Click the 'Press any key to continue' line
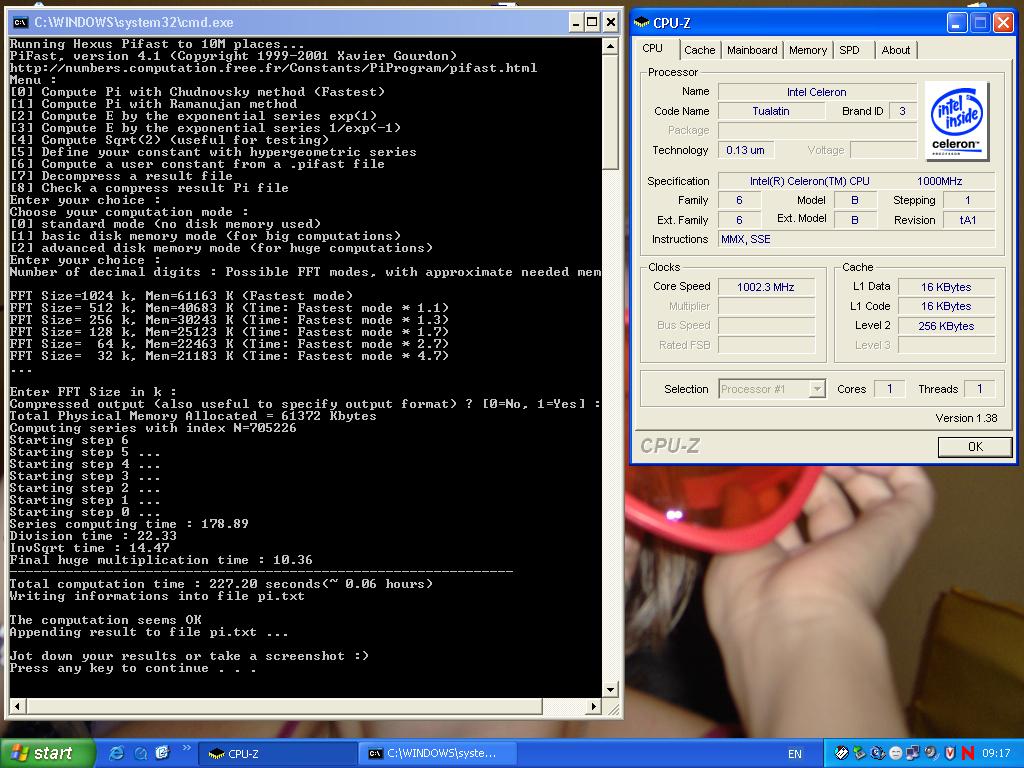1024x768 pixels. click(133, 668)
